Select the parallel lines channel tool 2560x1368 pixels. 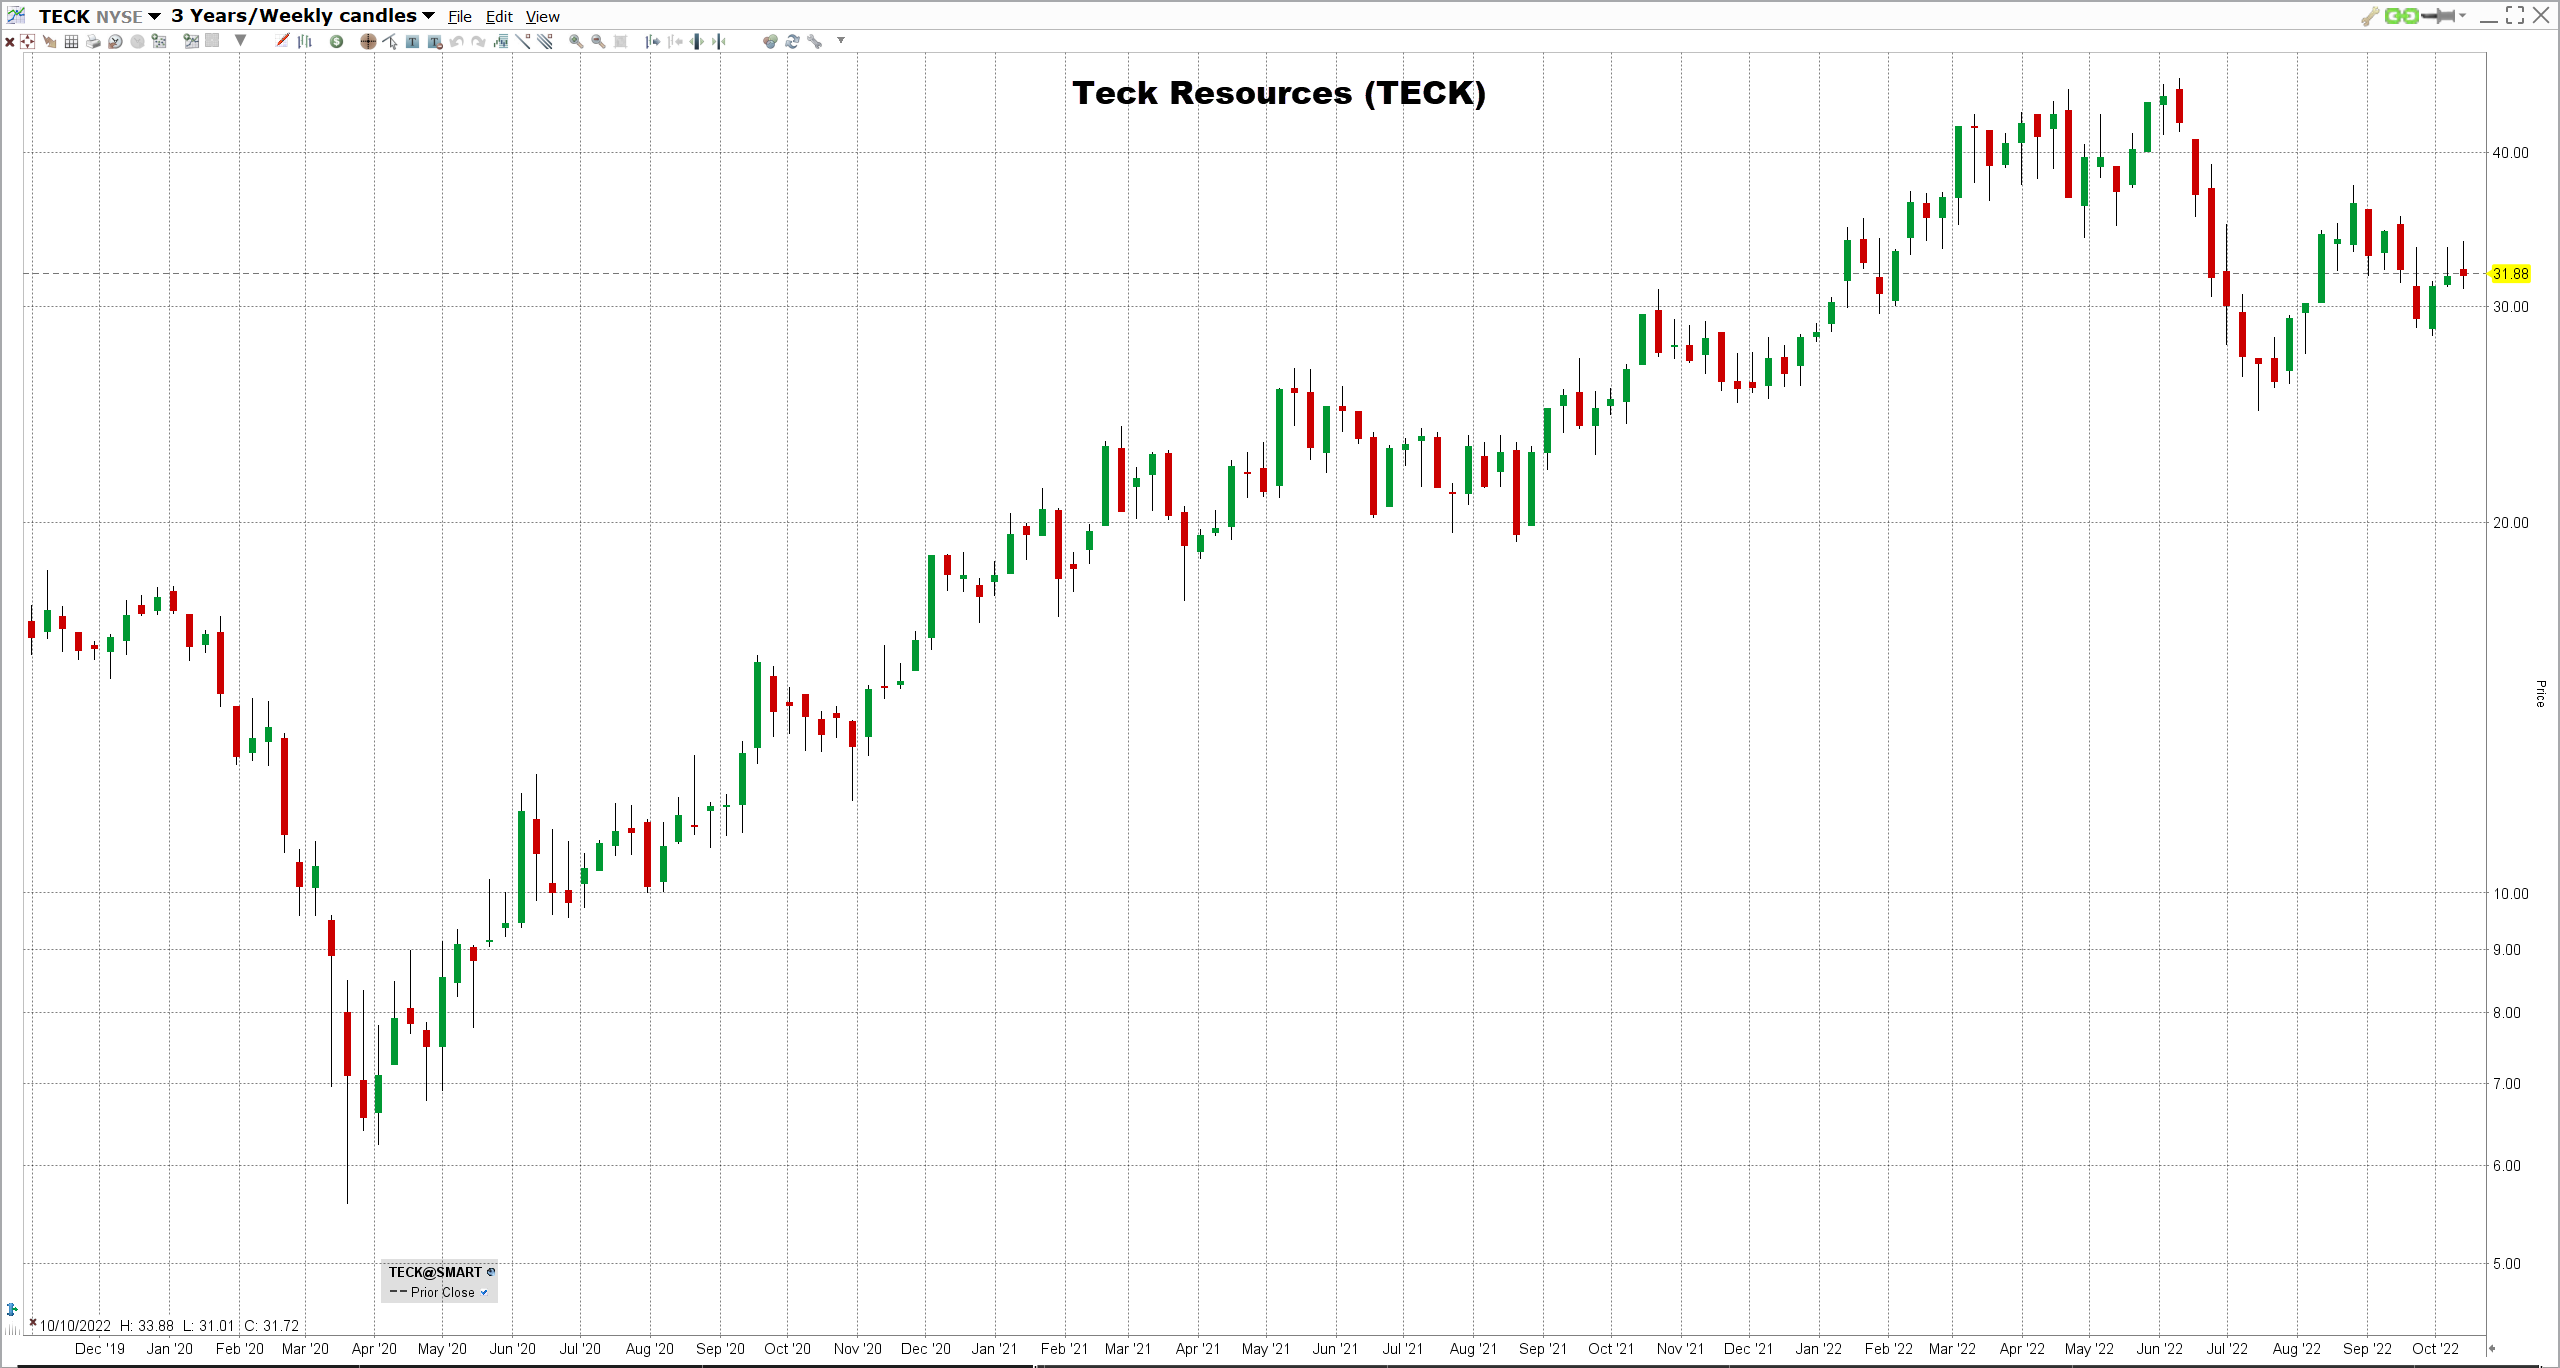pyautogui.click(x=545, y=41)
